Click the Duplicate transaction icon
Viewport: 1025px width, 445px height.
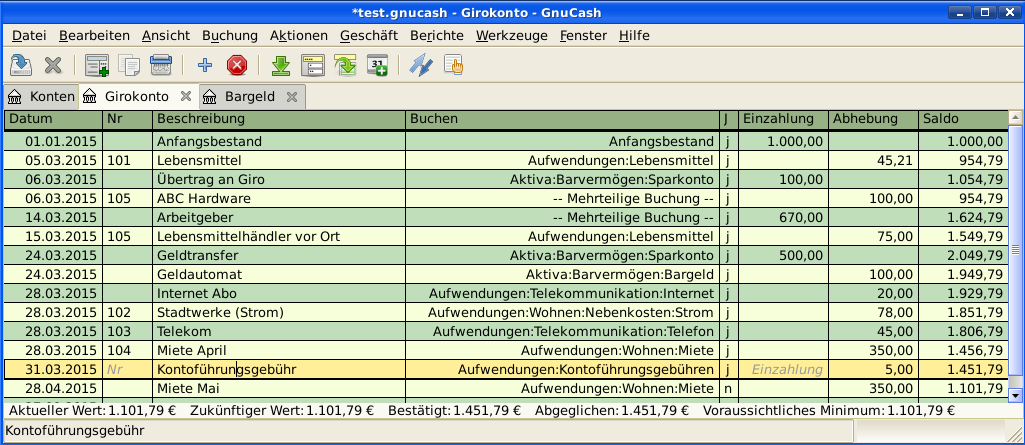click(x=129, y=66)
